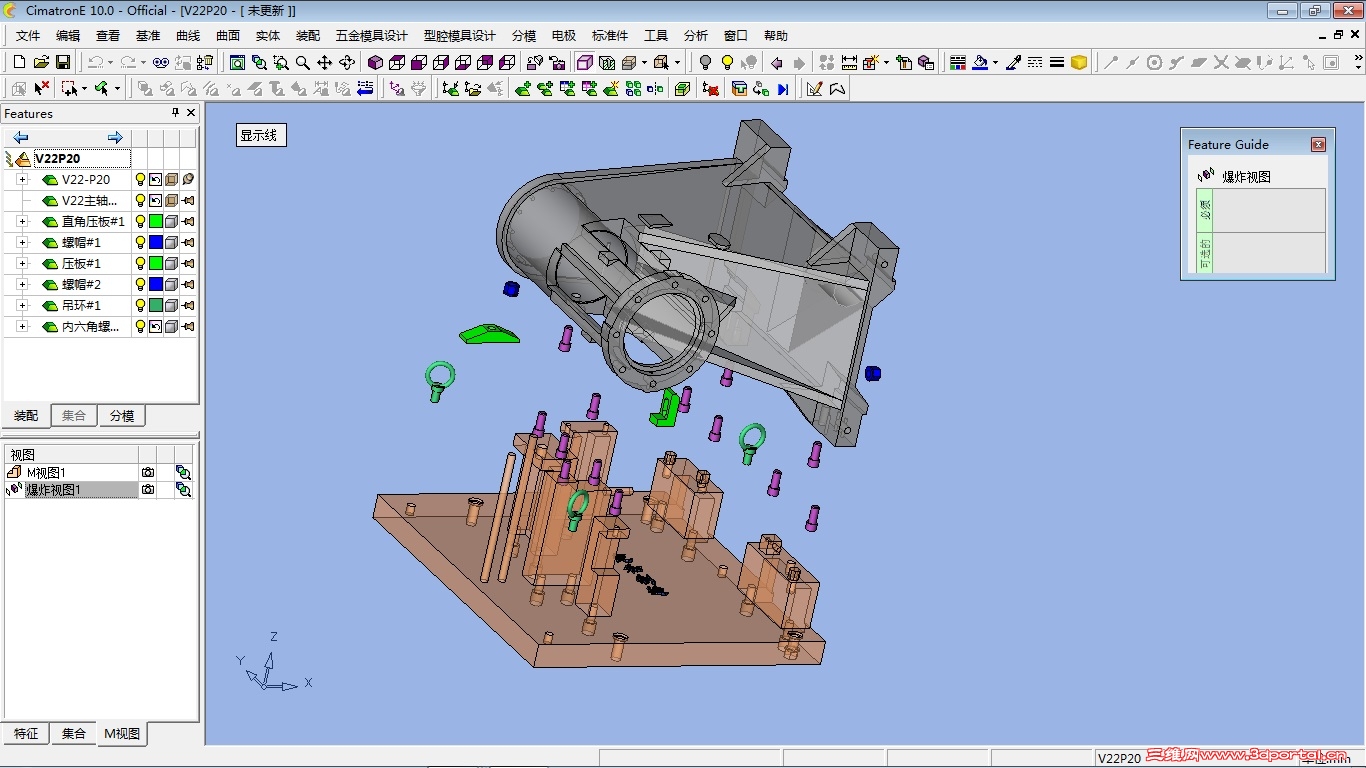Click the Rotate view tool icon
1366x768 pixels.
pyautogui.click(x=347, y=62)
